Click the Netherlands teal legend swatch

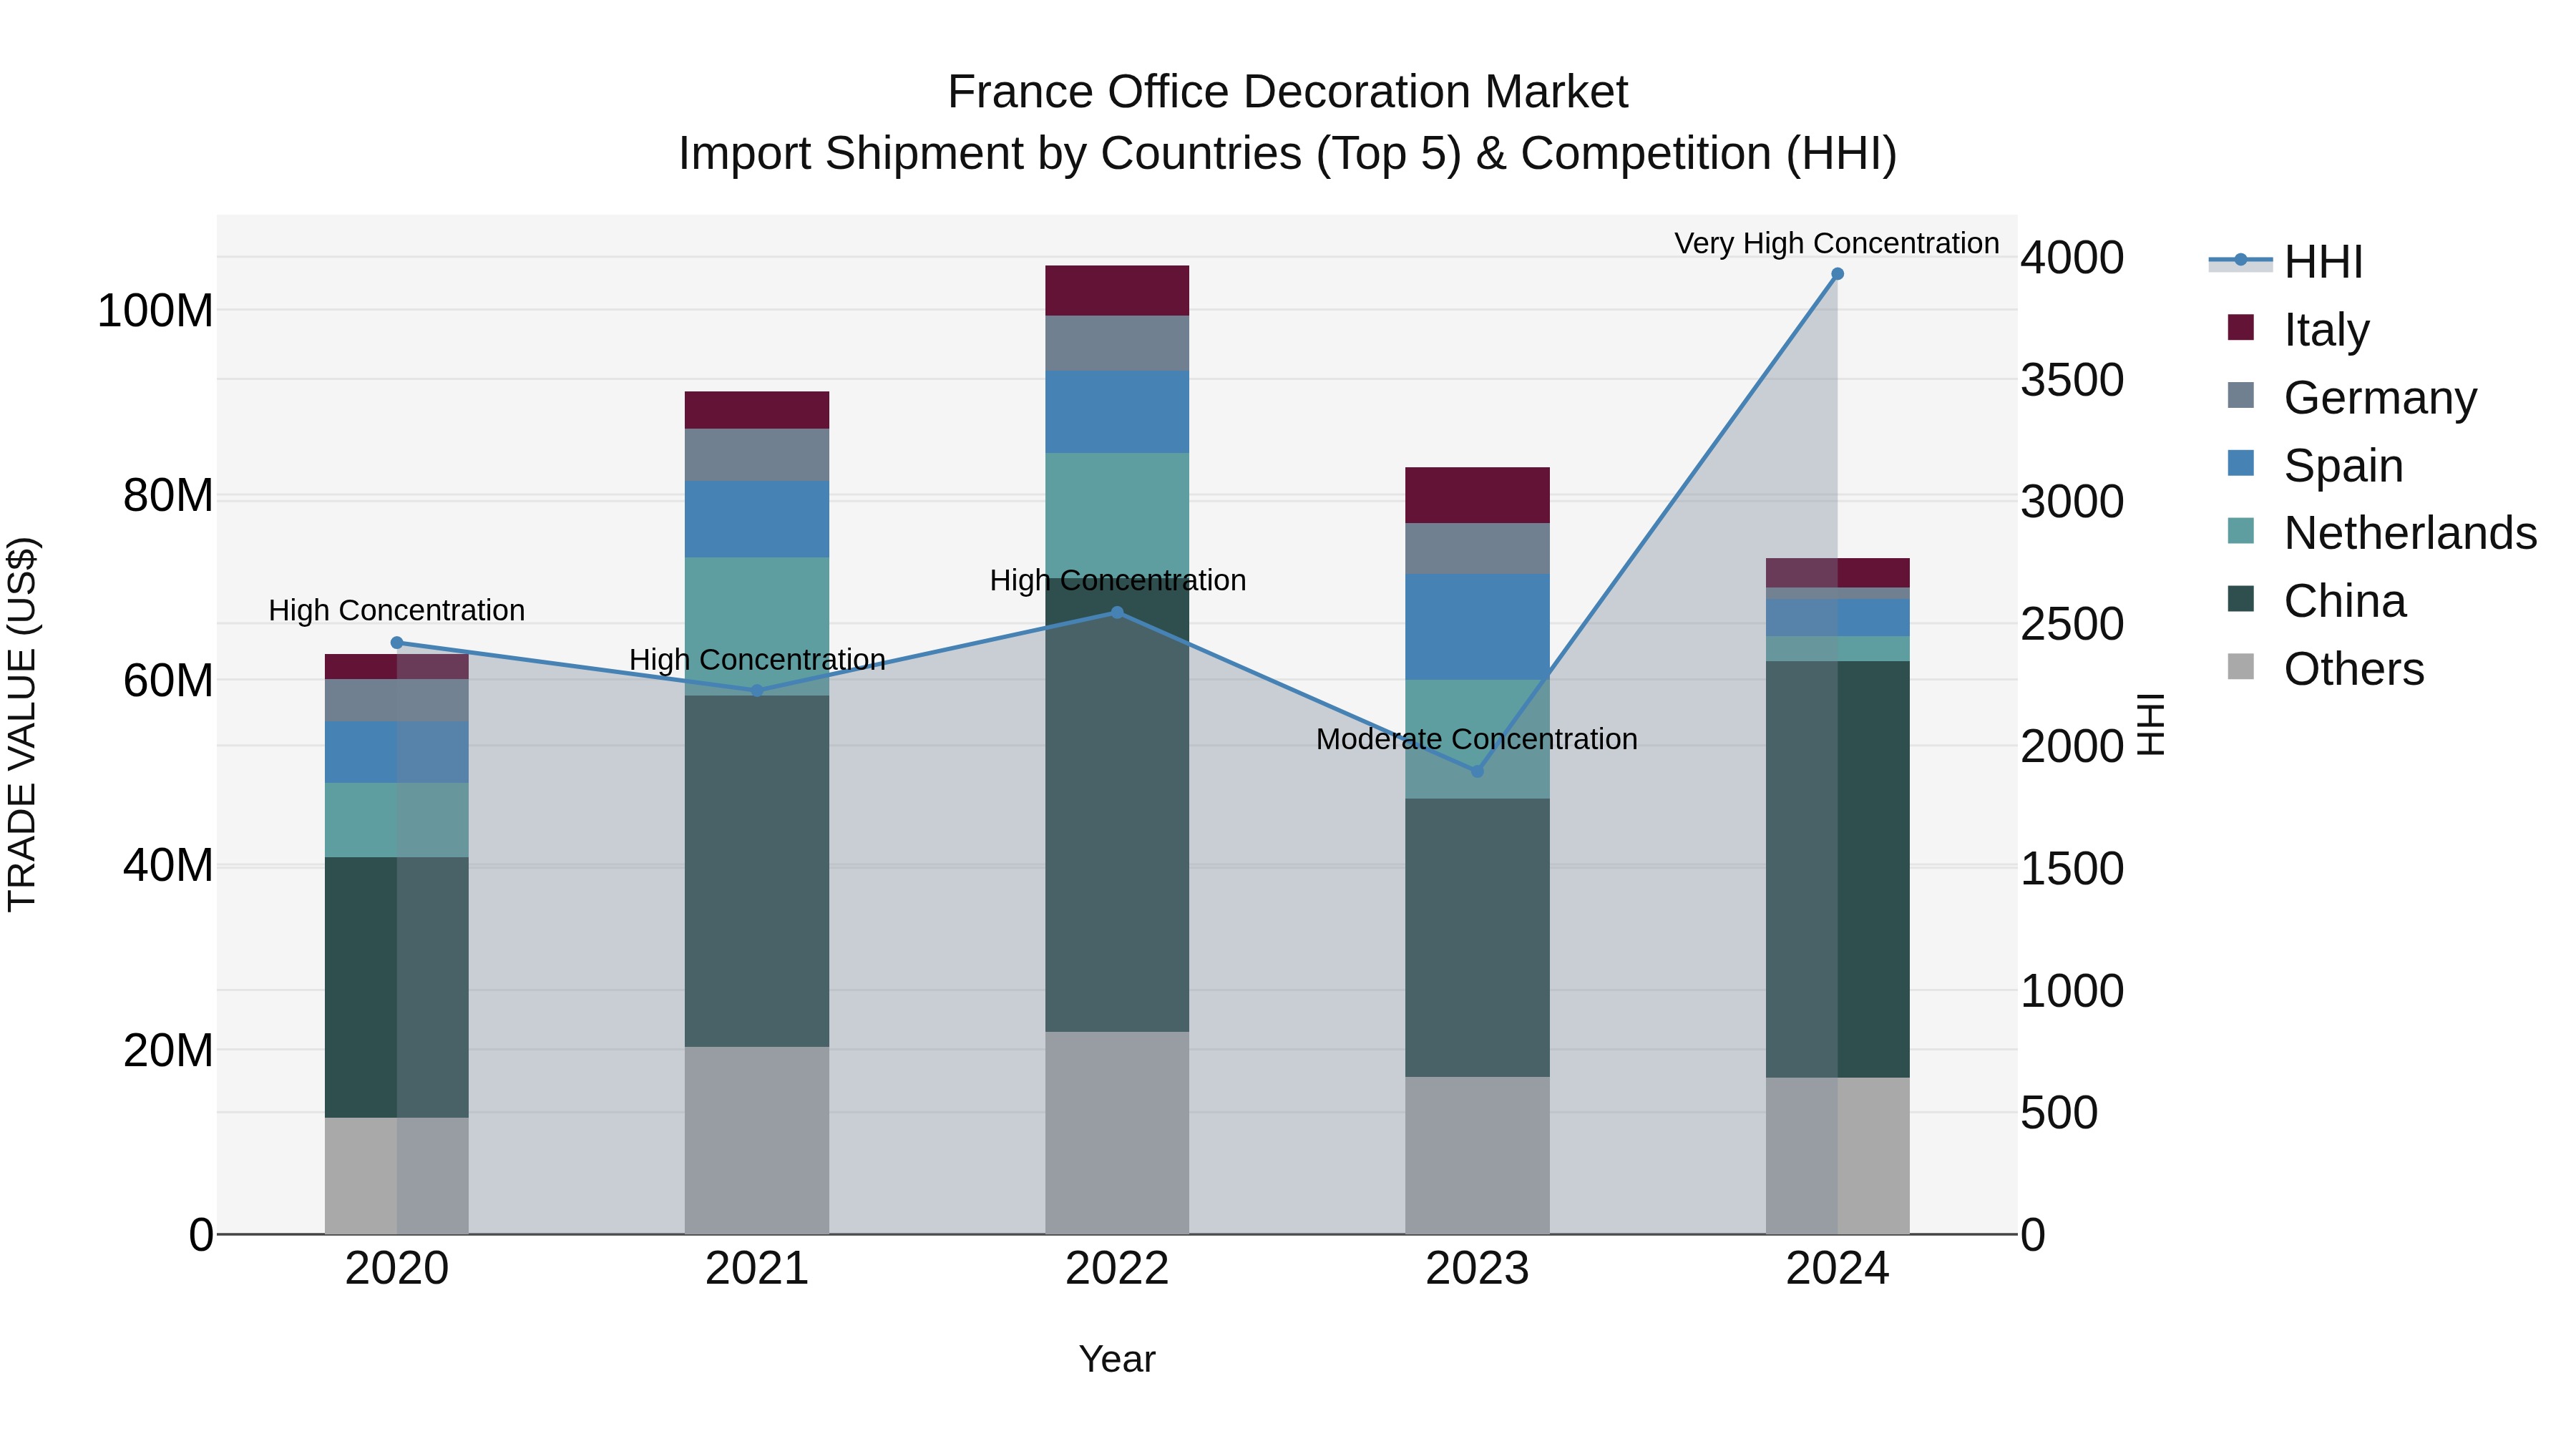tap(2241, 531)
